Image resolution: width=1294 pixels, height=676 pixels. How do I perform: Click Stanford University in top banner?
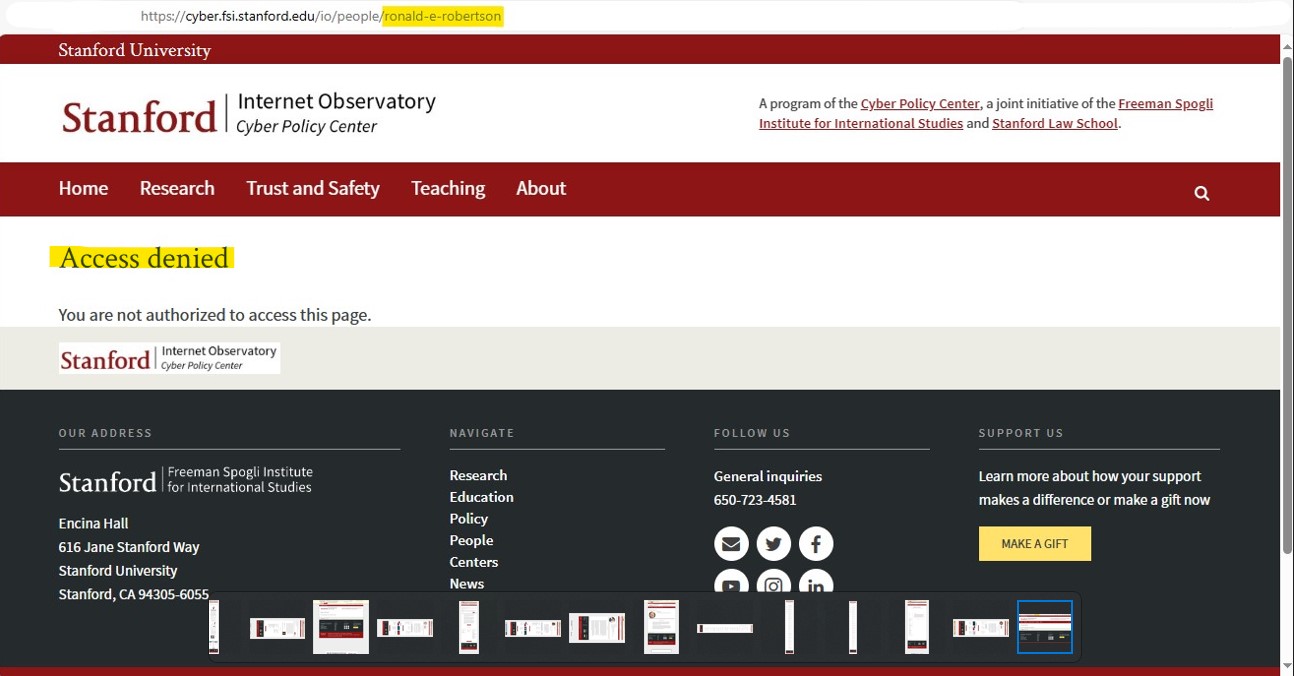pyautogui.click(x=135, y=50)
